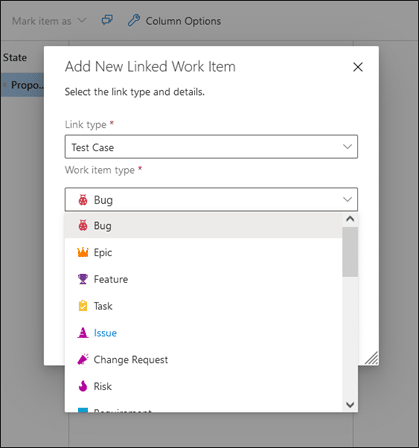Pick the Feature trophy icon
Image resolution: width=419 pixels, height=448 pixels.
83,279
